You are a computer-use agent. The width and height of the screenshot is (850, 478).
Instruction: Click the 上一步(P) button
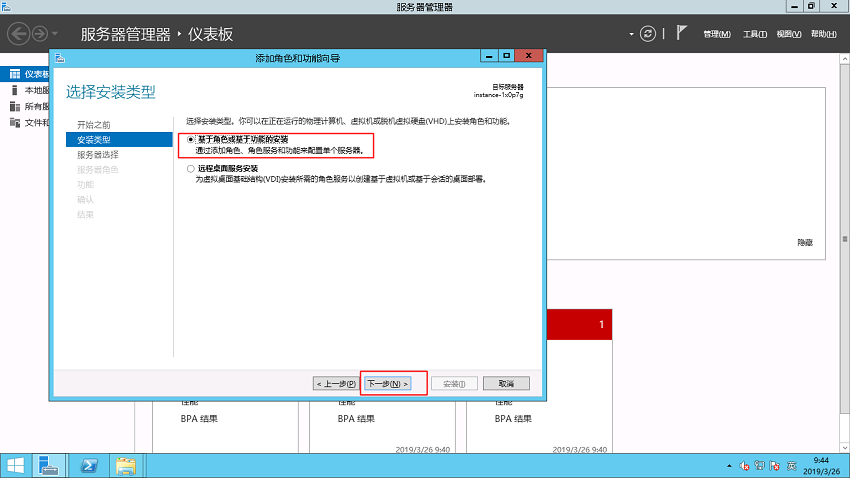coord(336,384)
